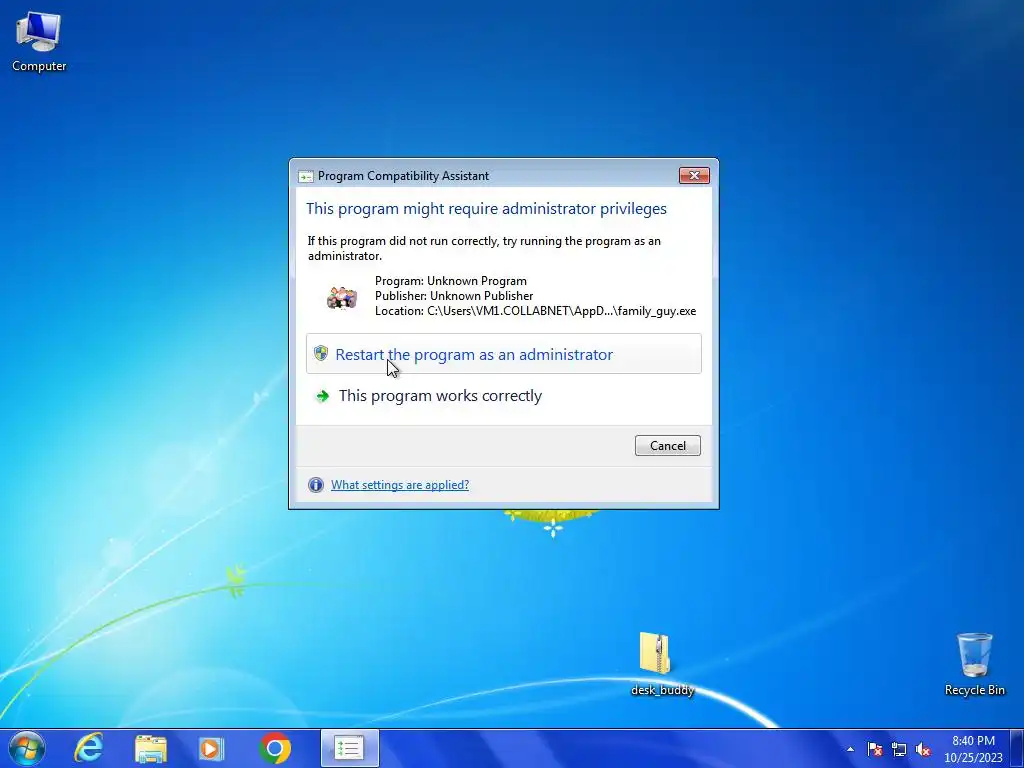Show hidden system tray icons
Screen dimensions: 1024x768
pos(850,749)
